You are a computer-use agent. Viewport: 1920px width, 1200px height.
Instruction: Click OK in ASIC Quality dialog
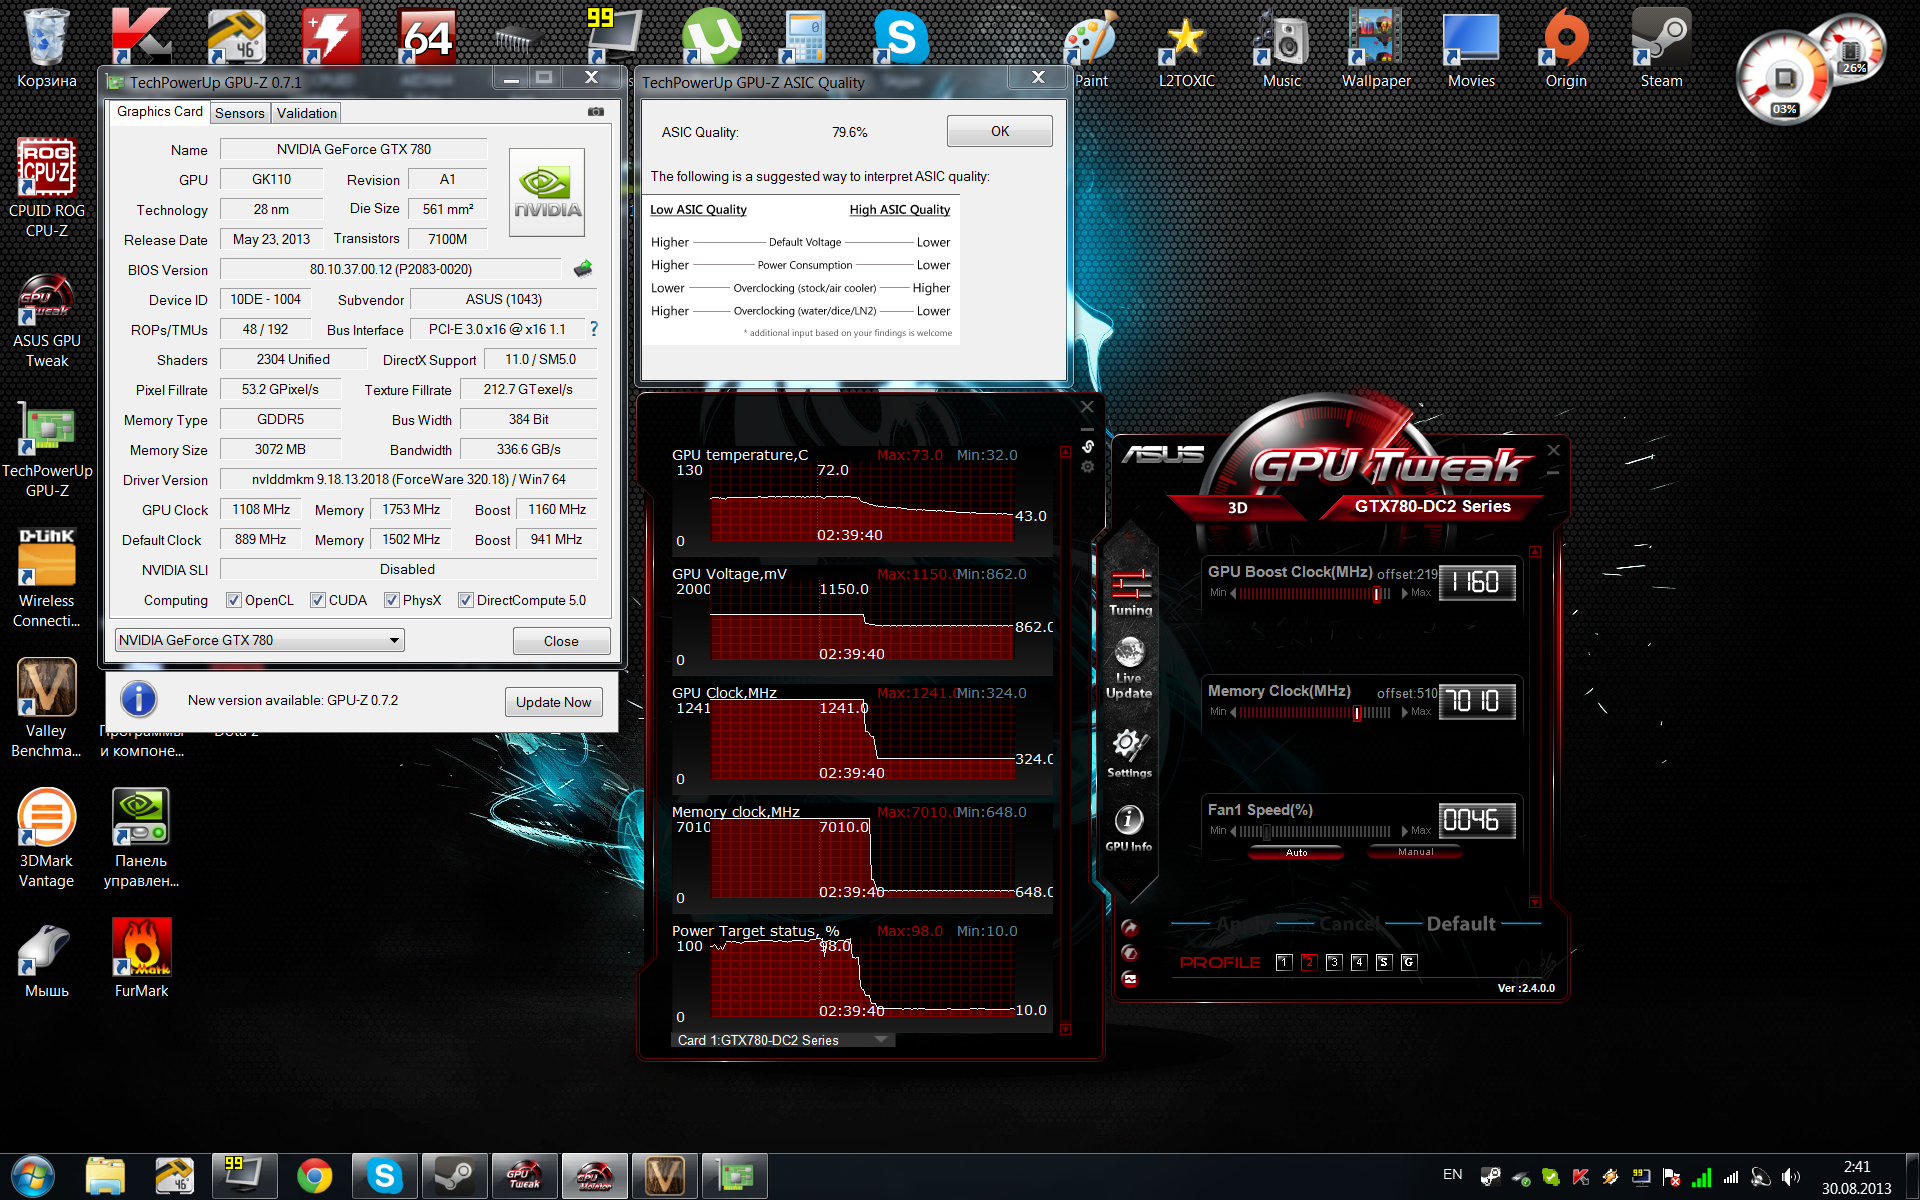[999, 132]
